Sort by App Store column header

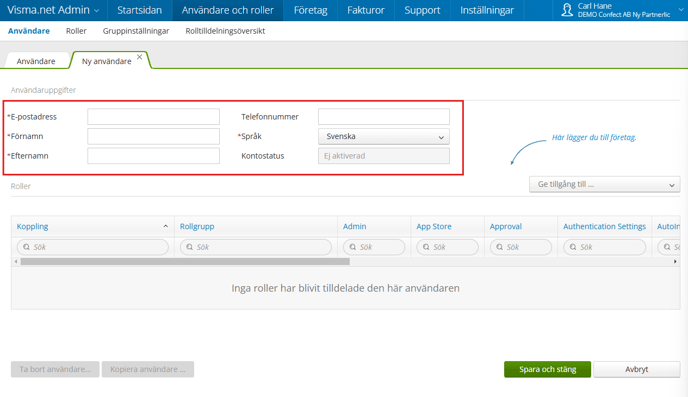[434, 226]
